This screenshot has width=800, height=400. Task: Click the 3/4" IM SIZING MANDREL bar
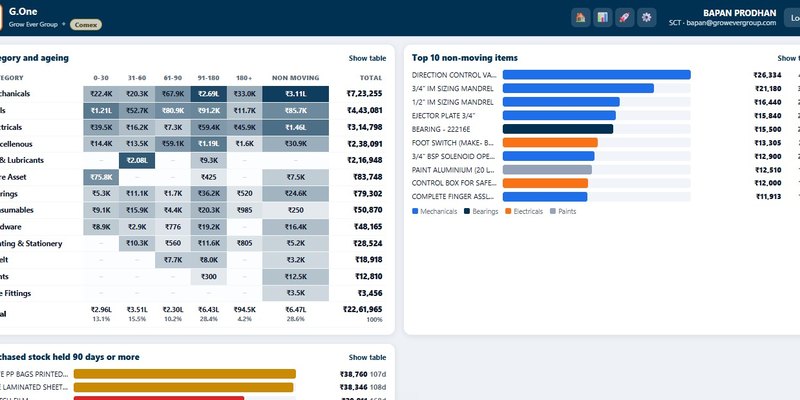coord(578,88)
